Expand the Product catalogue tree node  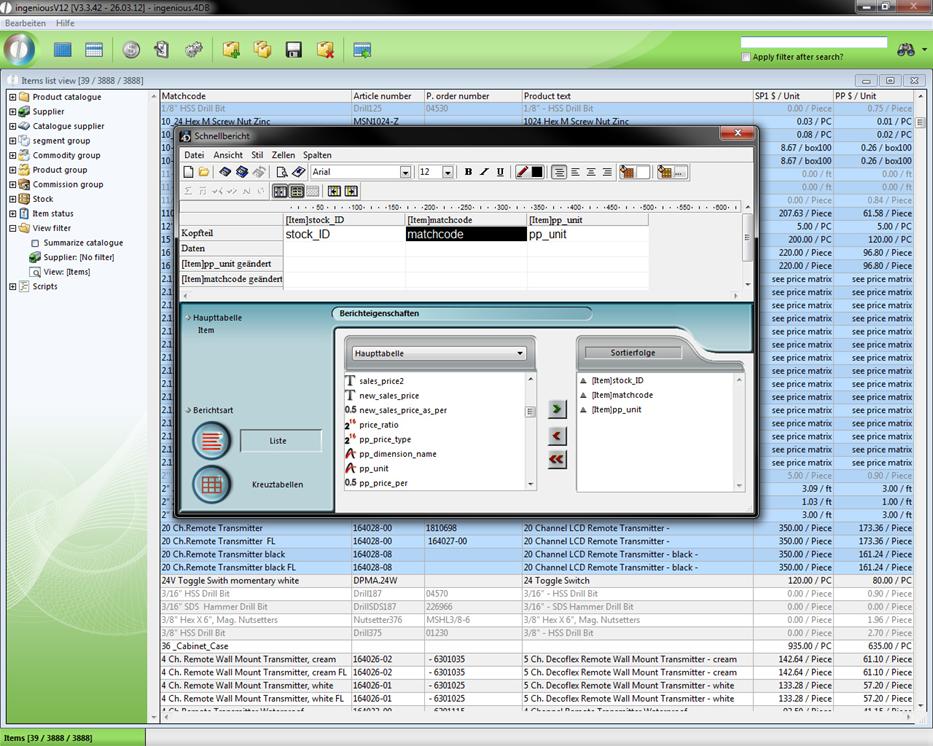point(13,97)
